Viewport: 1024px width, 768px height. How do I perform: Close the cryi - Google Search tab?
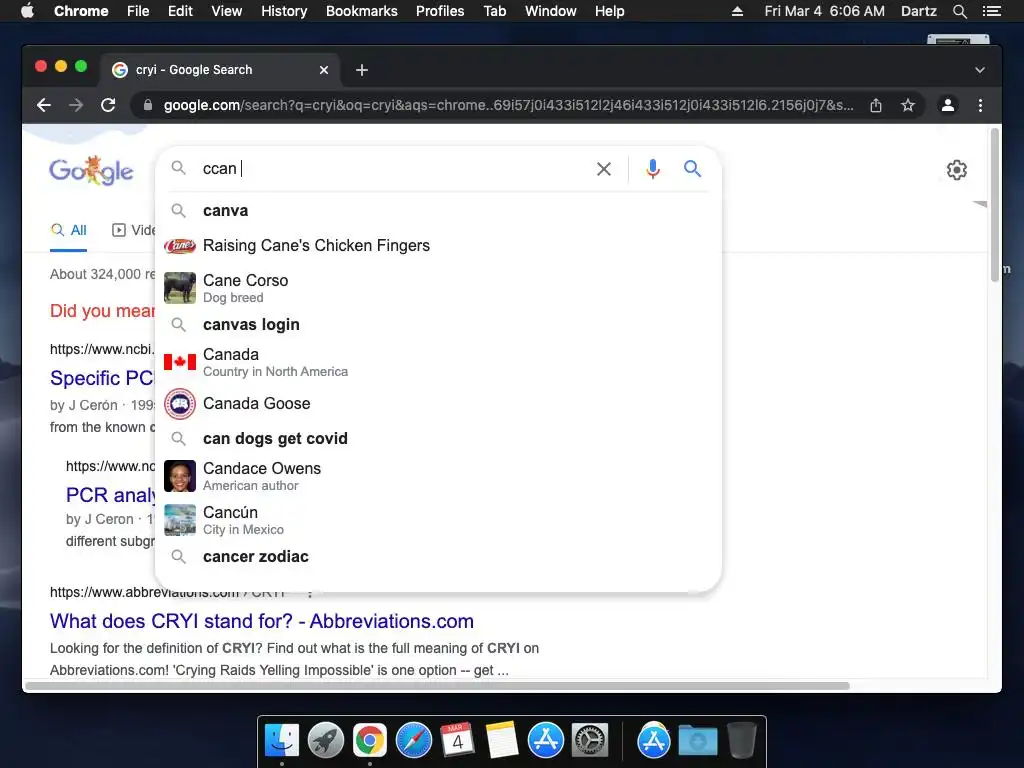tap(324, 70)
